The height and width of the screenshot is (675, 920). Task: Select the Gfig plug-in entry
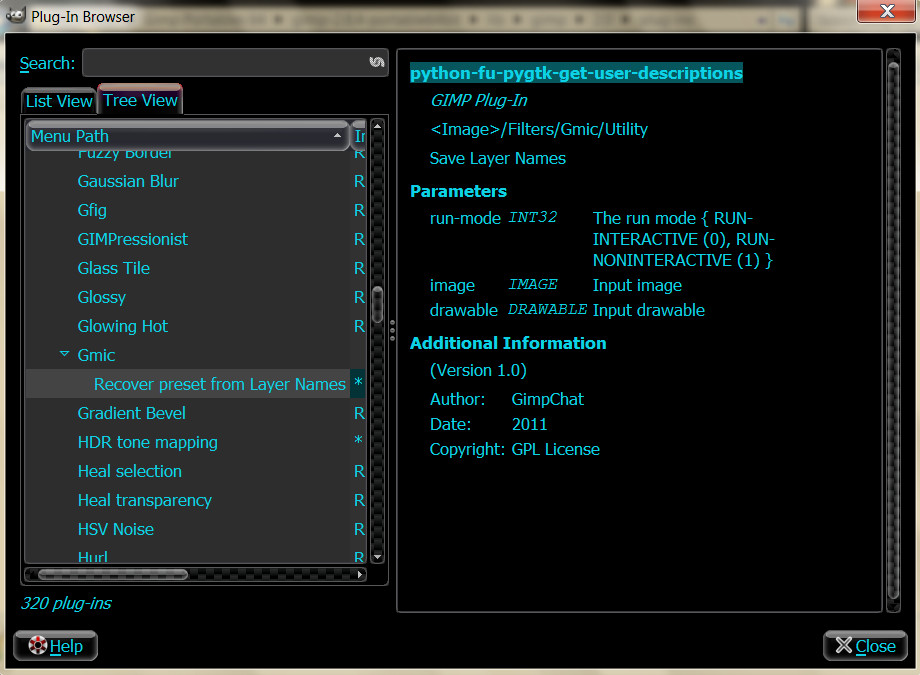[92, 210]
